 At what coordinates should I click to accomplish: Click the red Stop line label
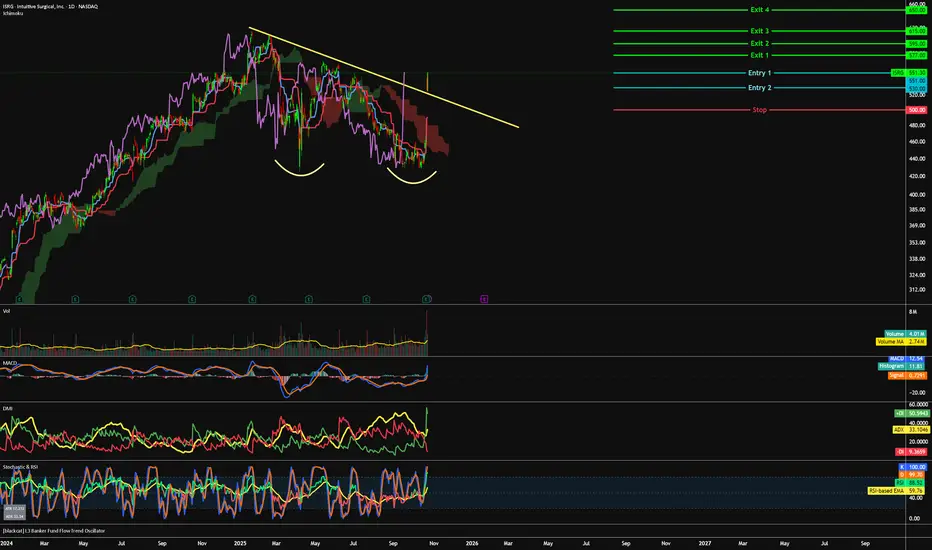coord(759,109)
